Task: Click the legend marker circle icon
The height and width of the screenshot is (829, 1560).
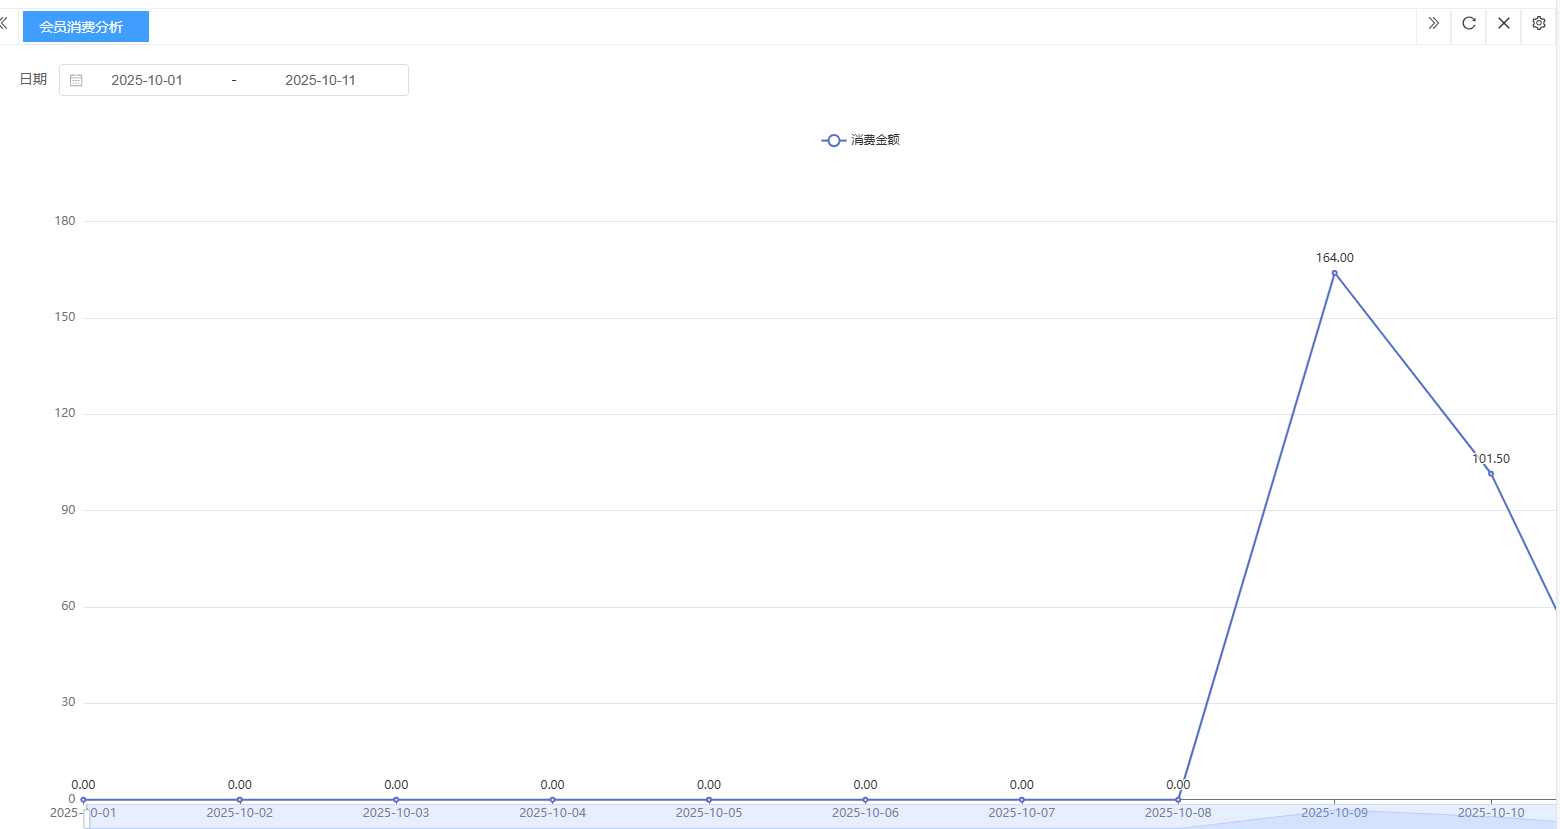Action: coord(833,141)
